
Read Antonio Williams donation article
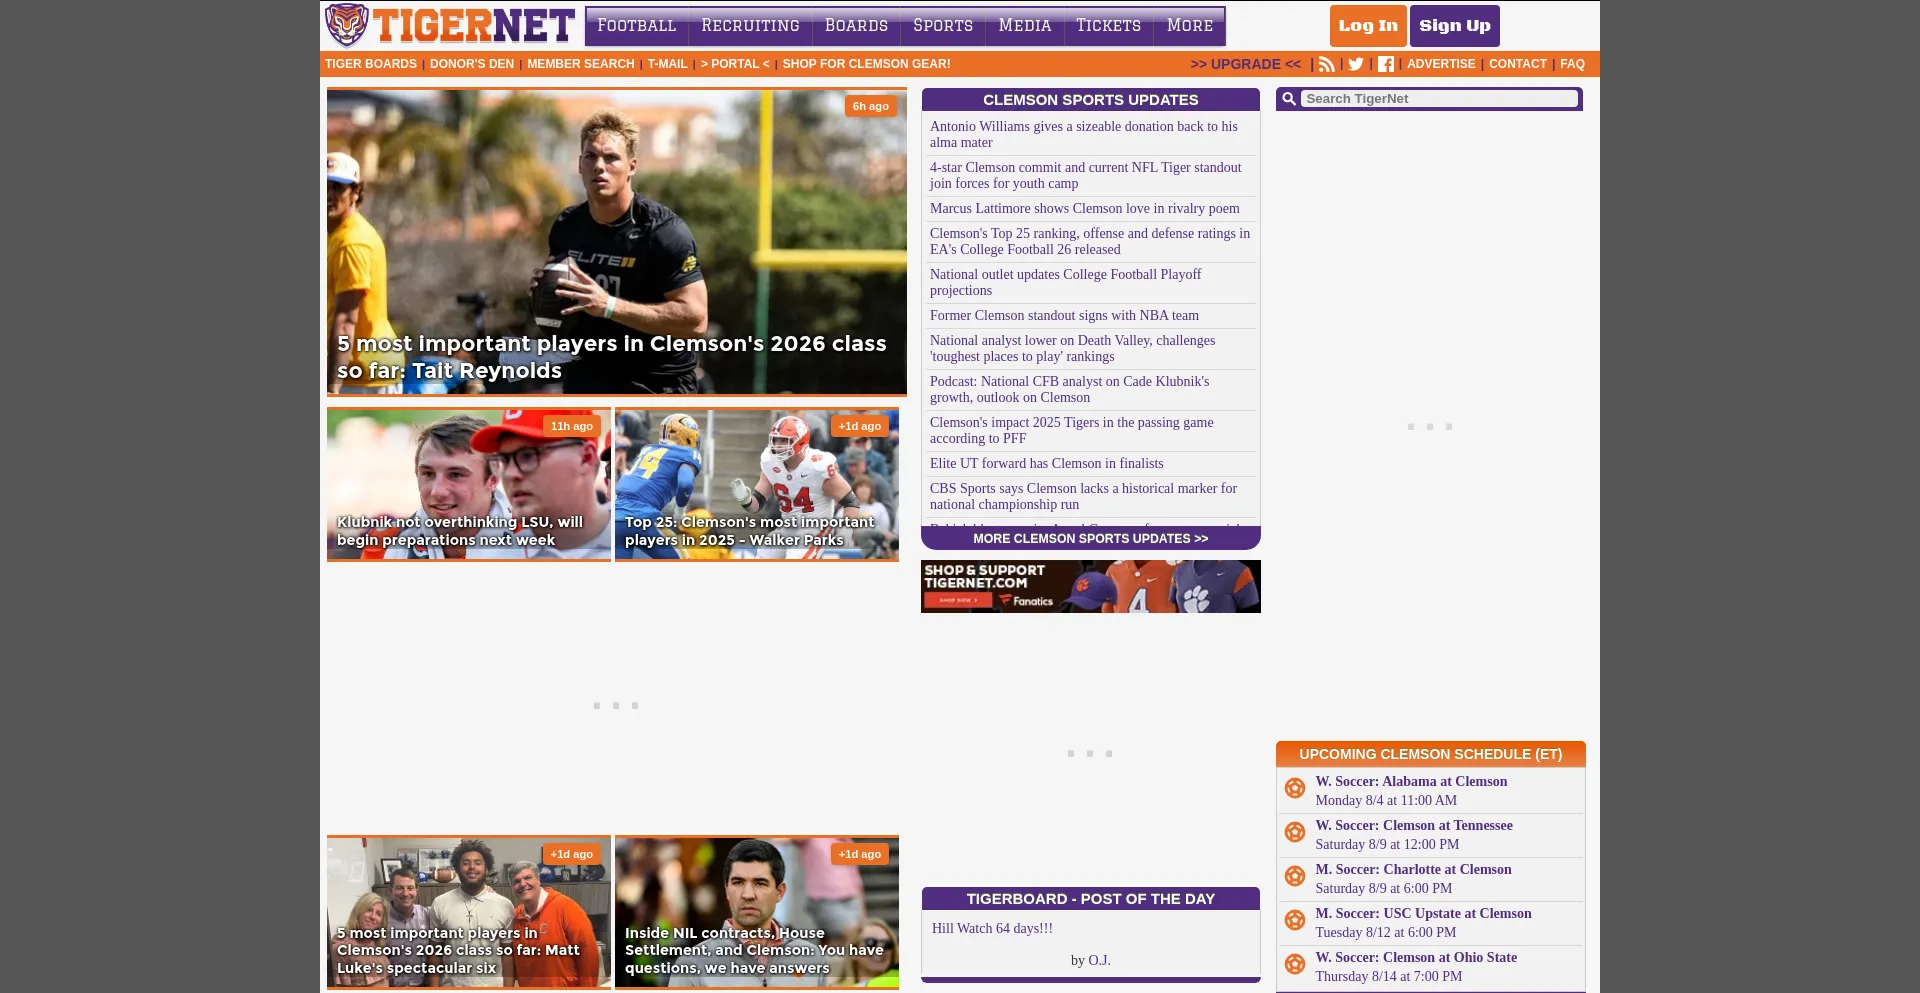[x=1084, y=134]
